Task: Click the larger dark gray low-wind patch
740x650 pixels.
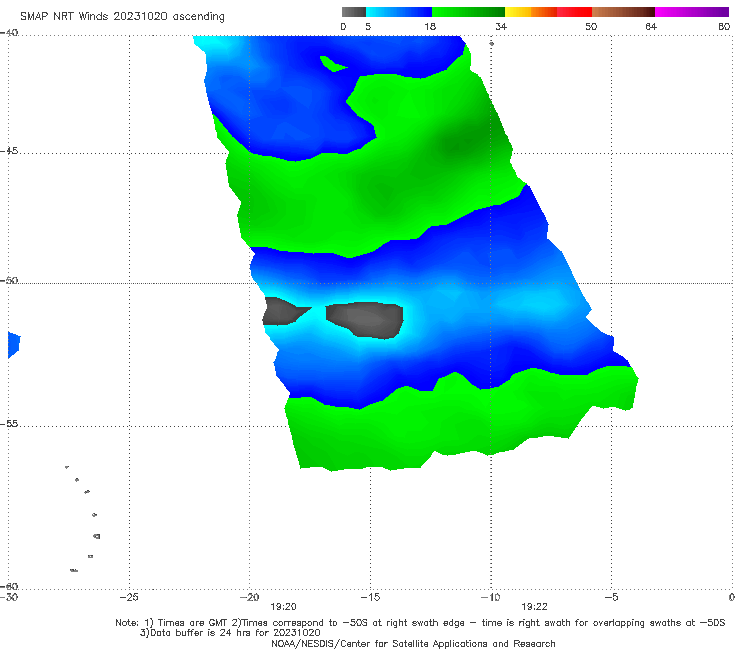Action: point(366,319)
